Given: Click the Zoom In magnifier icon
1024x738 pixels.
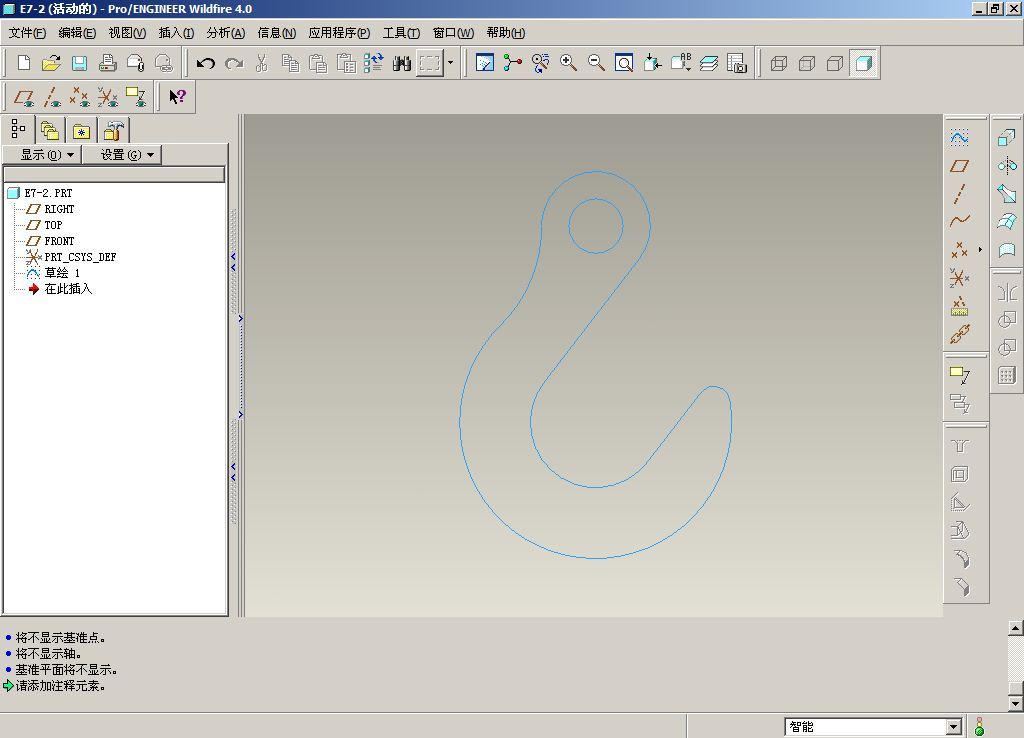Looking at the screenshot, I should (568, 63).
